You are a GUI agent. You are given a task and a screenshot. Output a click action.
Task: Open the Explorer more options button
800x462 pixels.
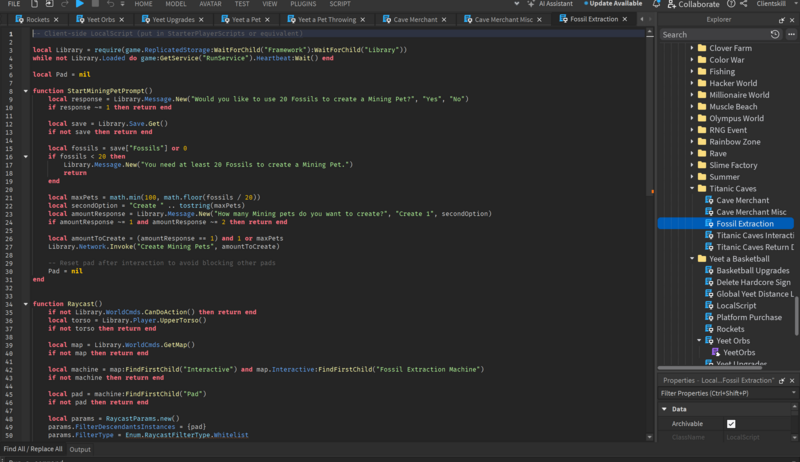pos(790,34)
